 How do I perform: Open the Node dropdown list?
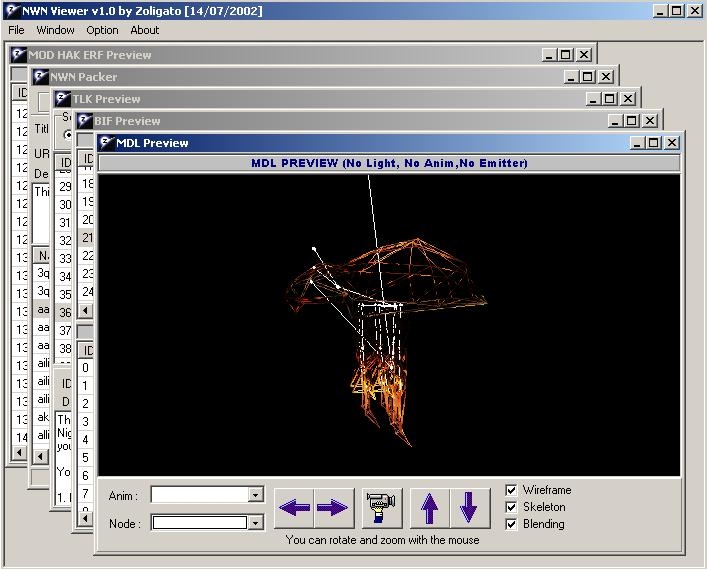coord(256,522)
